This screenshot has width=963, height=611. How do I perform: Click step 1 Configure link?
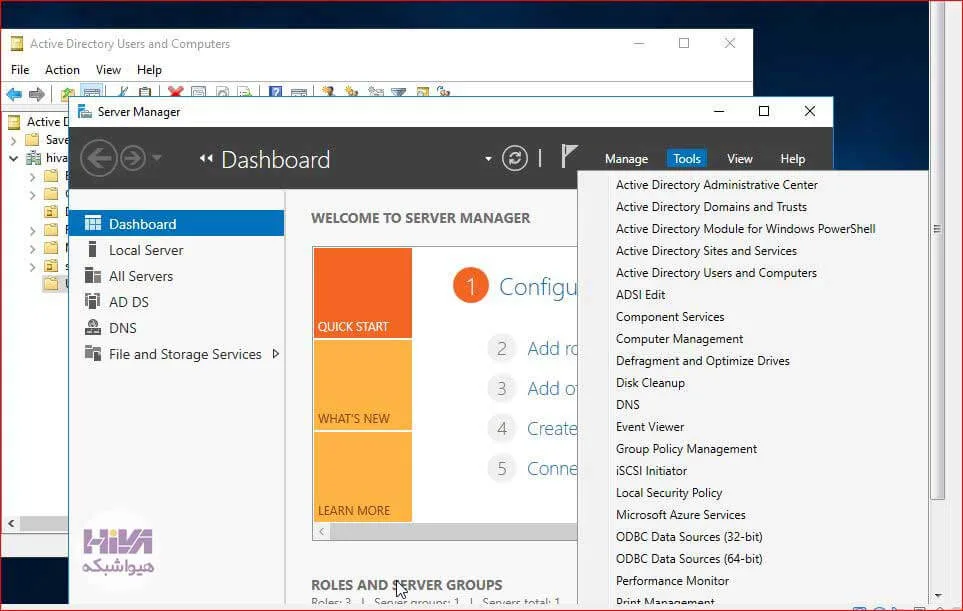point(538,287)
